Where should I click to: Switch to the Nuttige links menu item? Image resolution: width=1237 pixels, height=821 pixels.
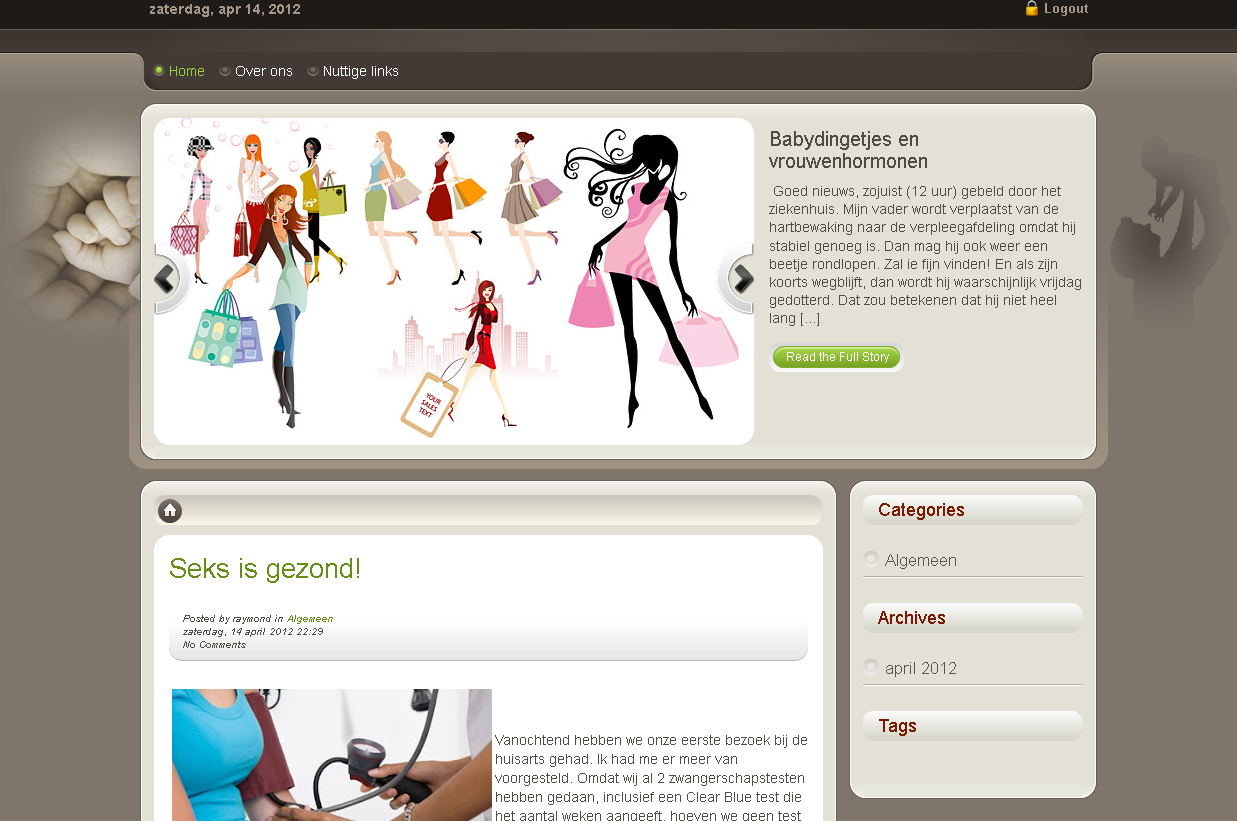pyautogui.click(x=361, y=71)
